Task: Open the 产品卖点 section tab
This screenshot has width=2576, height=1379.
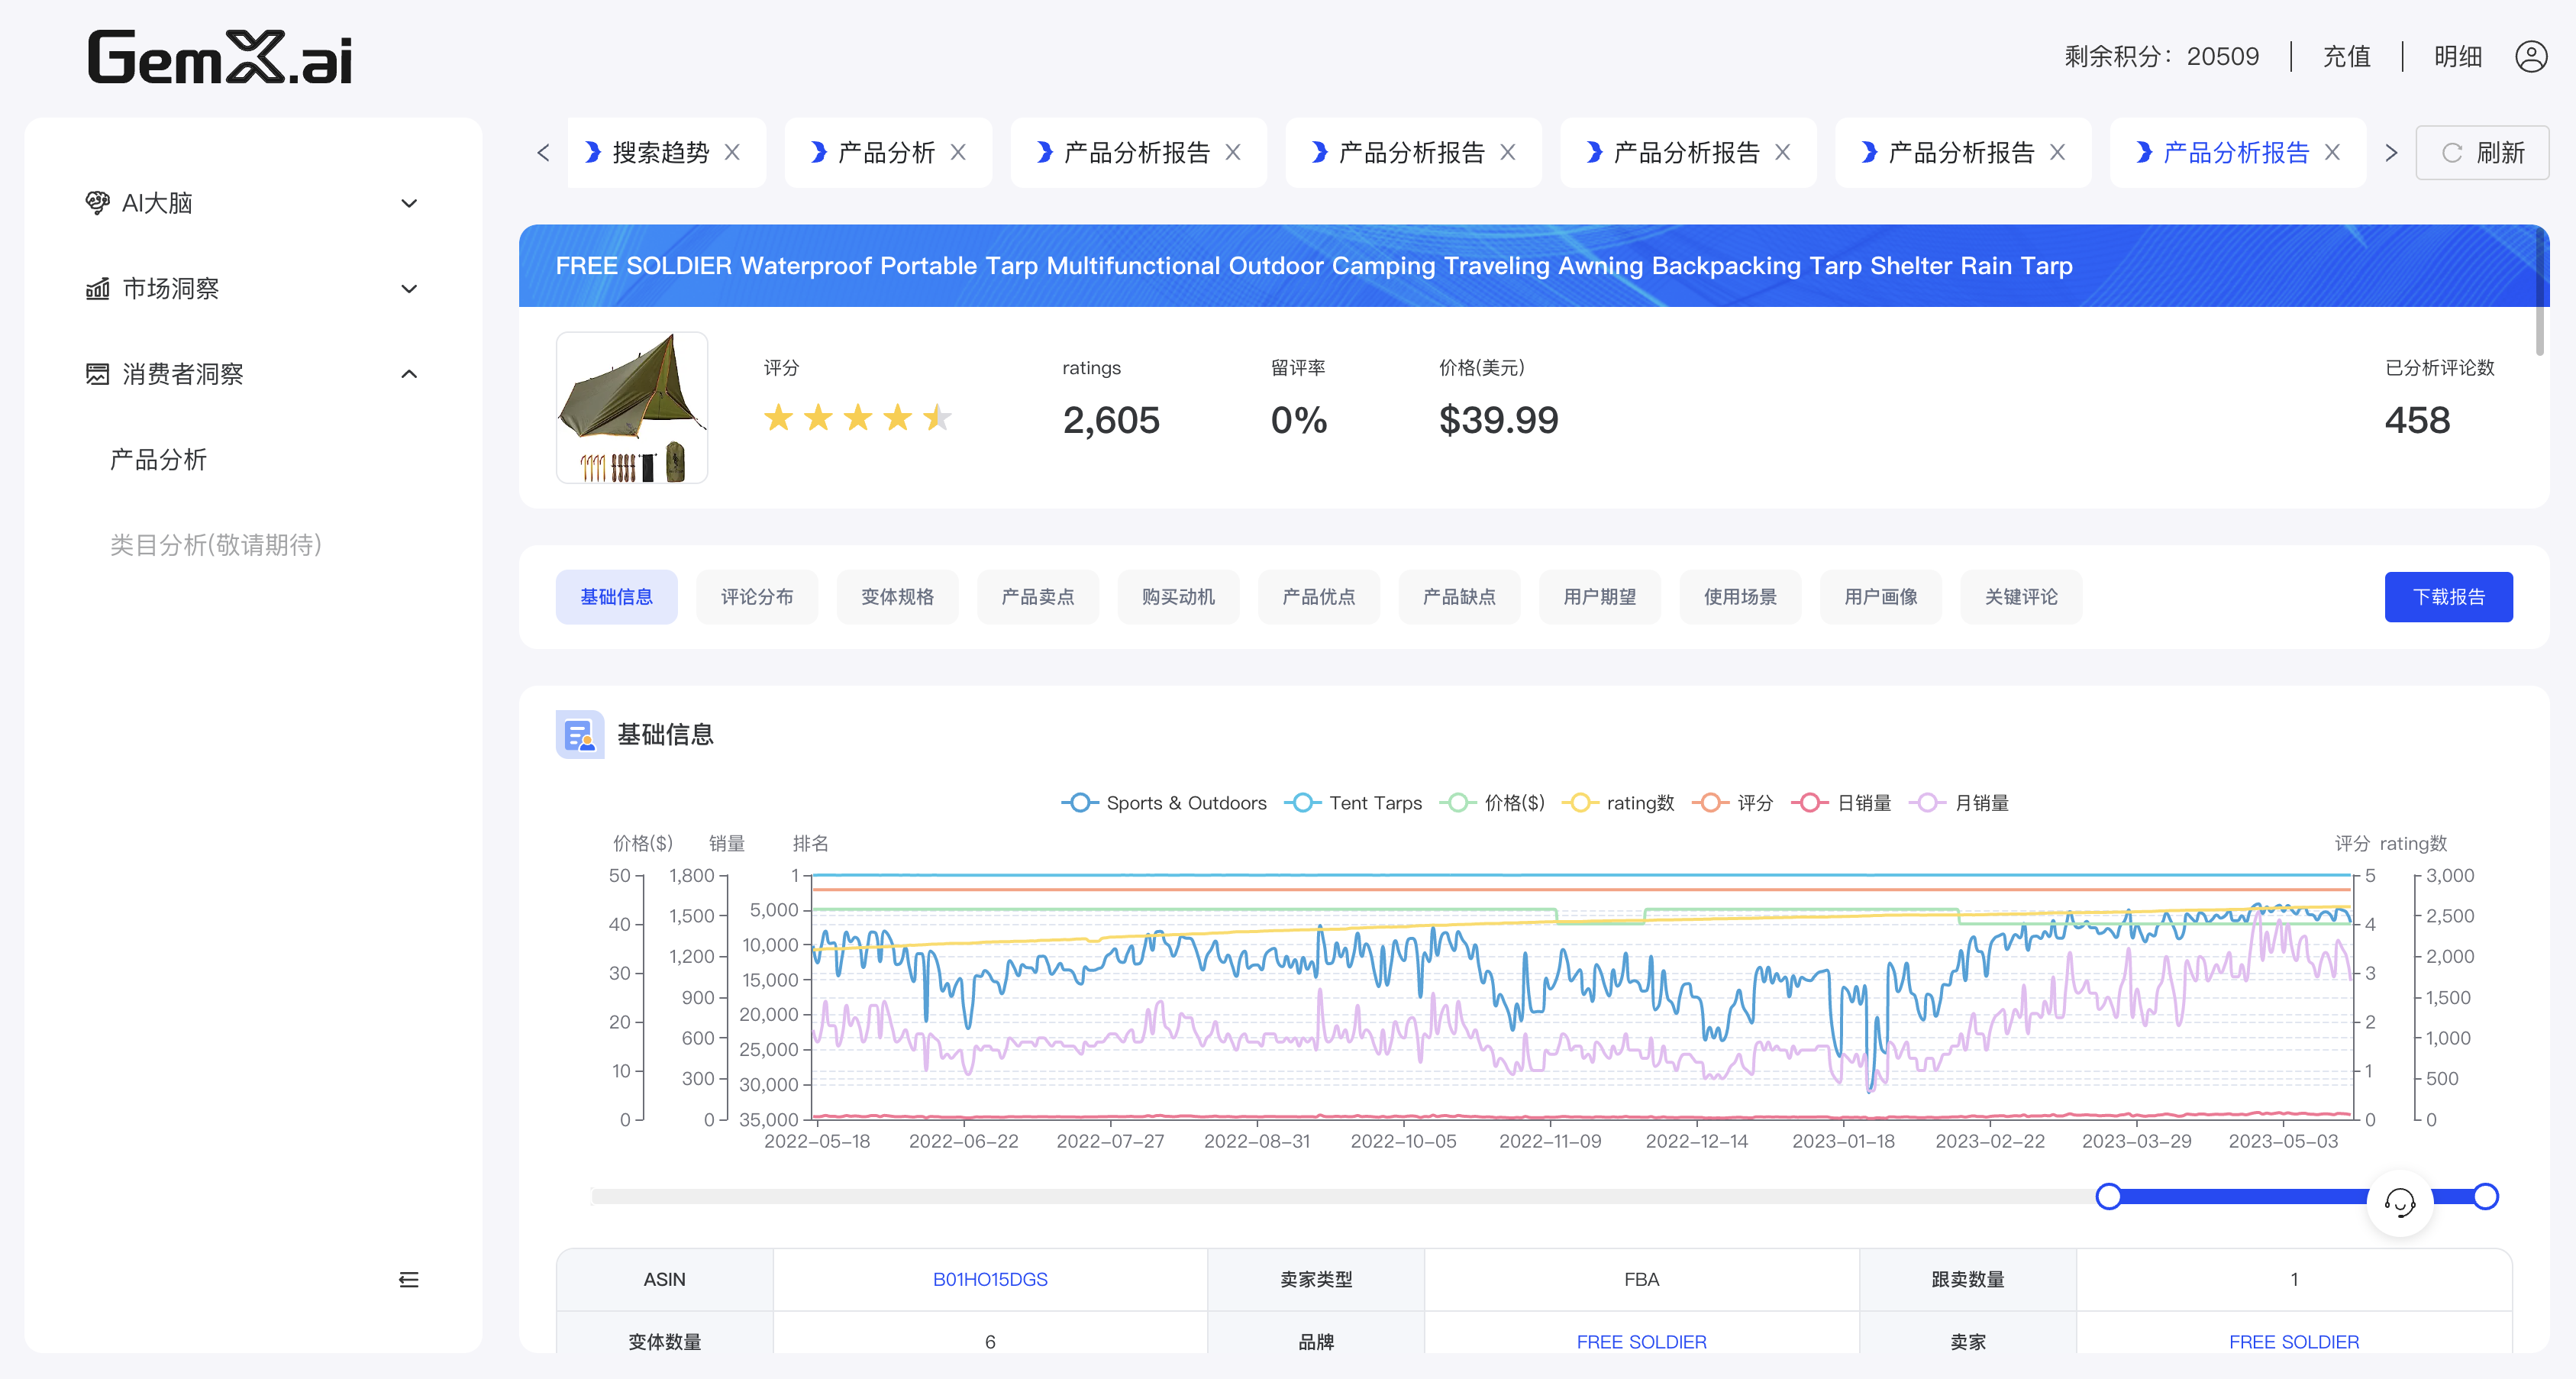Action: pos(1038,597)
